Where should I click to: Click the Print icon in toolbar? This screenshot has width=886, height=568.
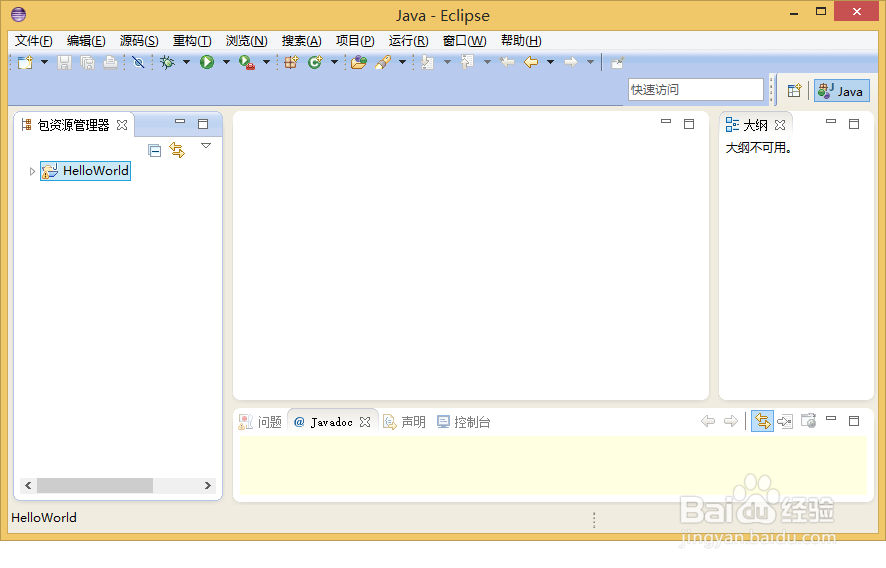tap(110, 62)
